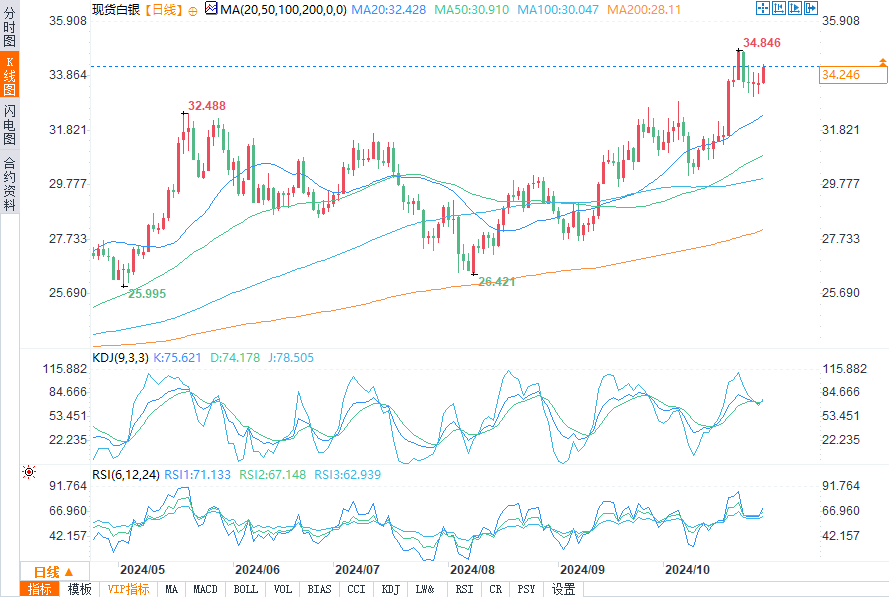Click the red sun icon beside RSI

tap(29, 471)
